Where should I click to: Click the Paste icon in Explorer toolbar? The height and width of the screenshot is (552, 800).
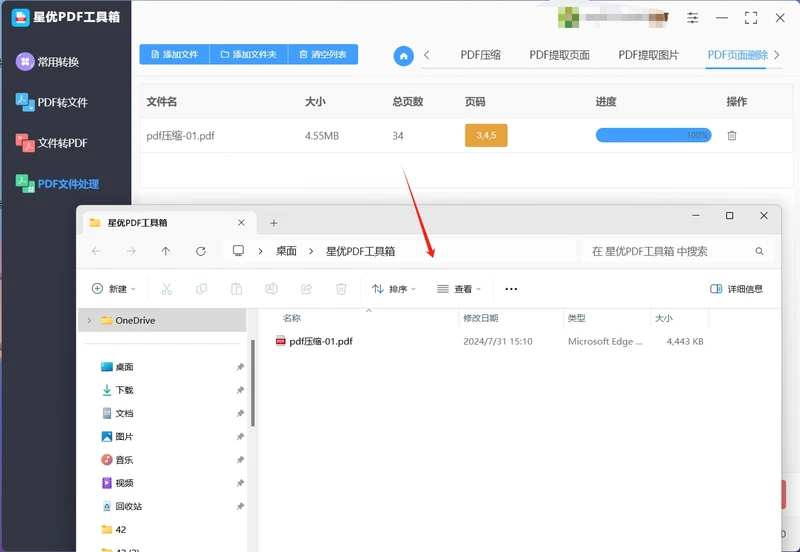tap(236, 289)
